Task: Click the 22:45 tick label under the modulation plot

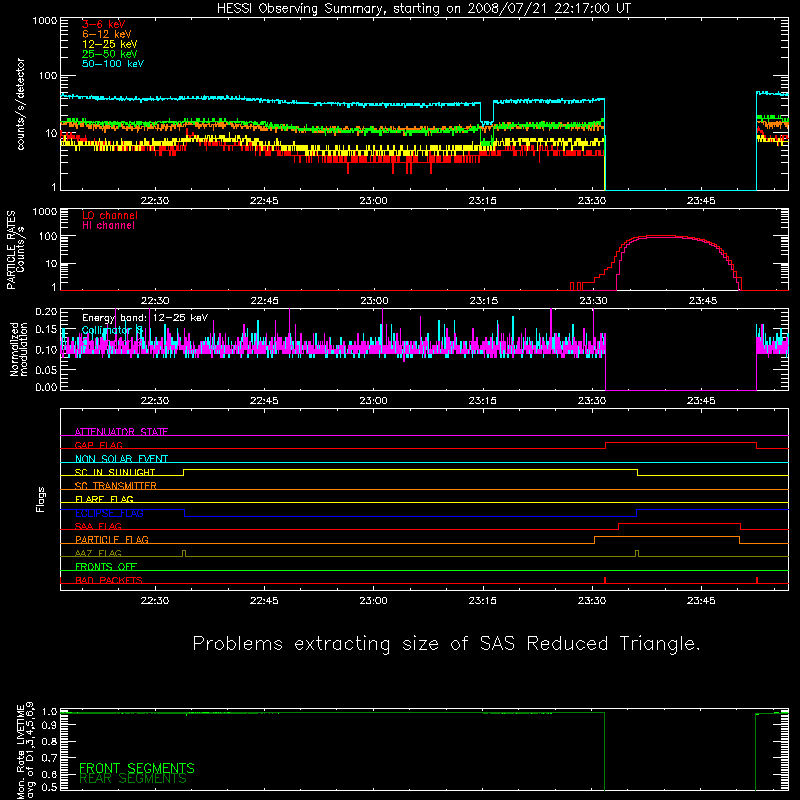Action: pyautogui.click(x=264, y=401)
